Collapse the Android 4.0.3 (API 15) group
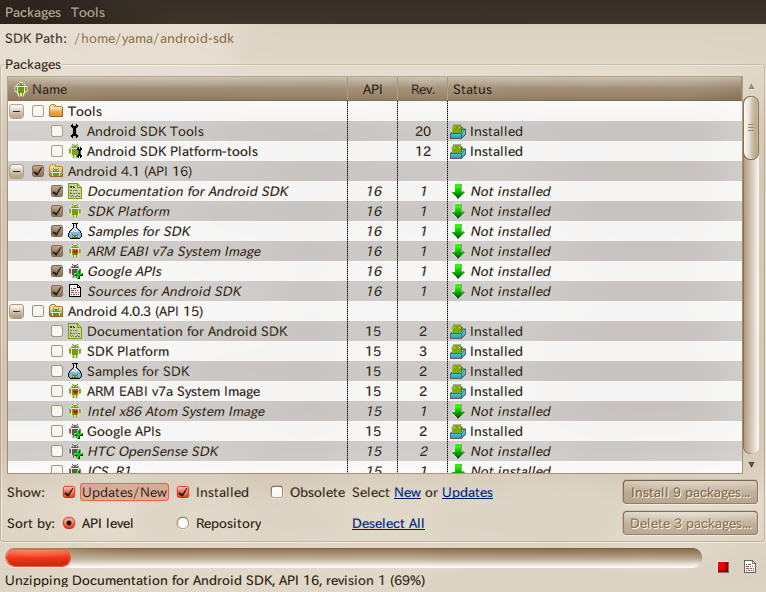 click(x=17, y=311)
